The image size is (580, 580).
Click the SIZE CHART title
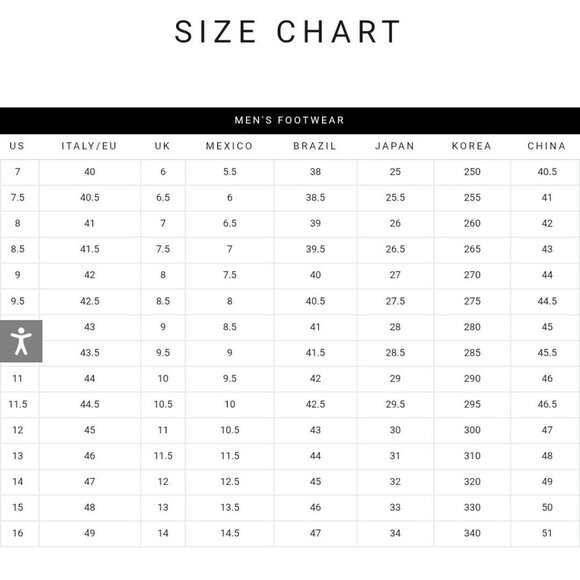tap(288, 32)
